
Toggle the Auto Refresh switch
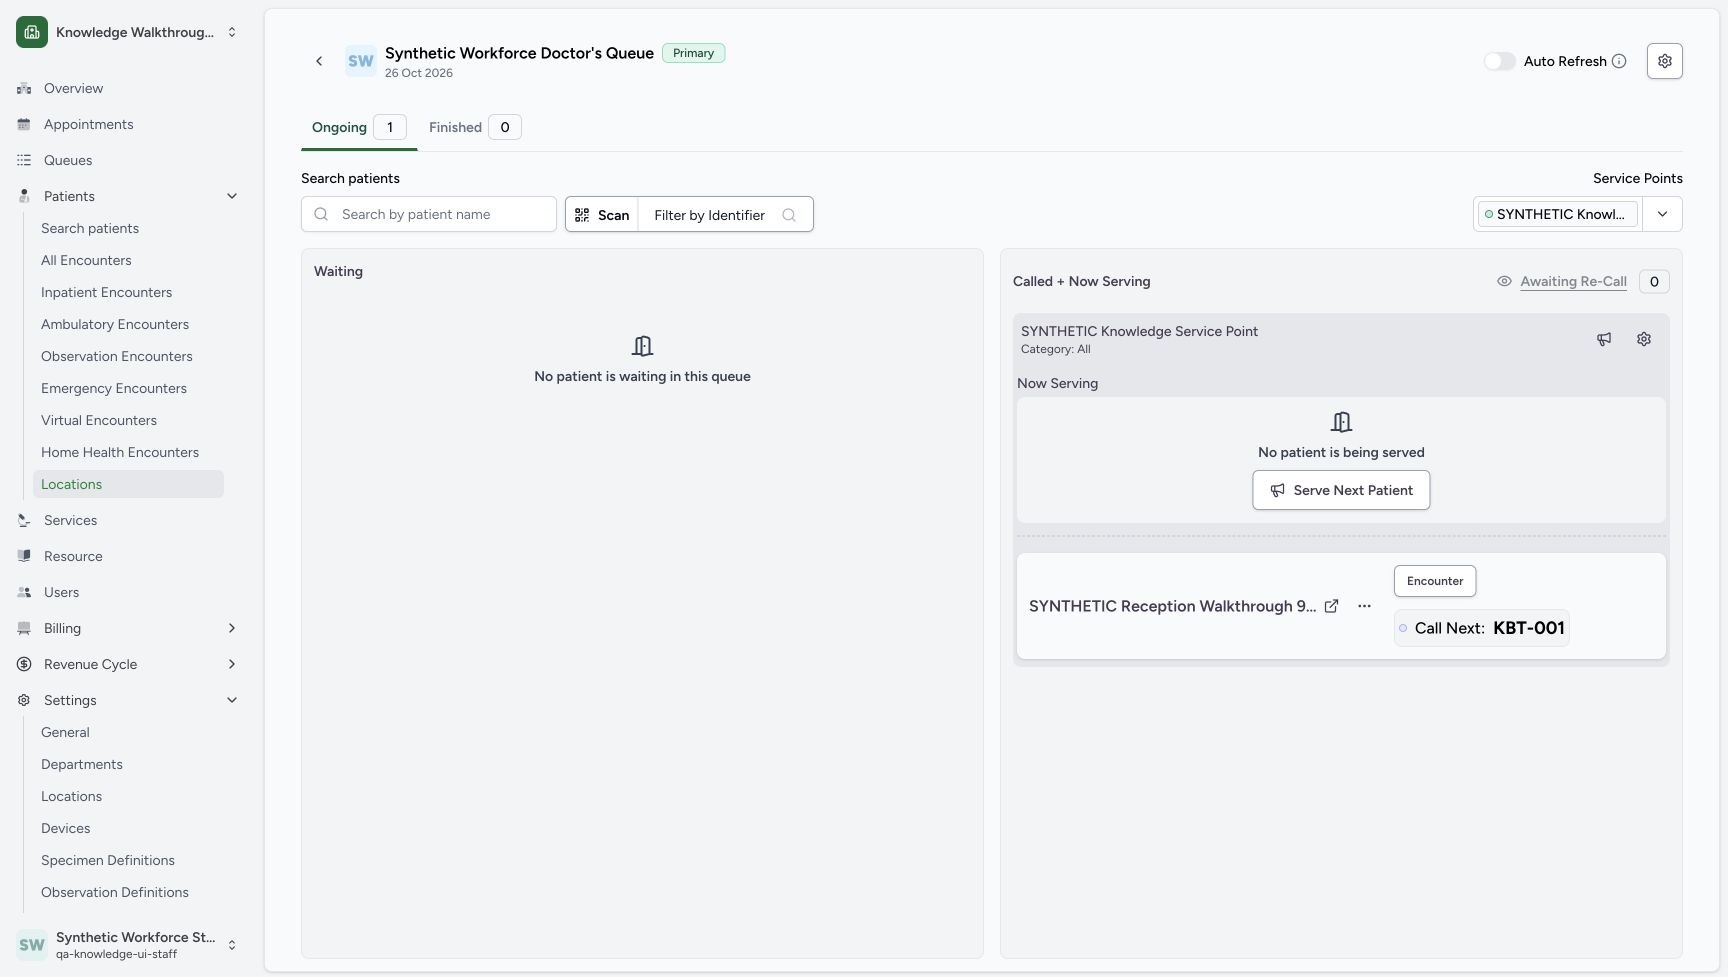click(1499, 61)
